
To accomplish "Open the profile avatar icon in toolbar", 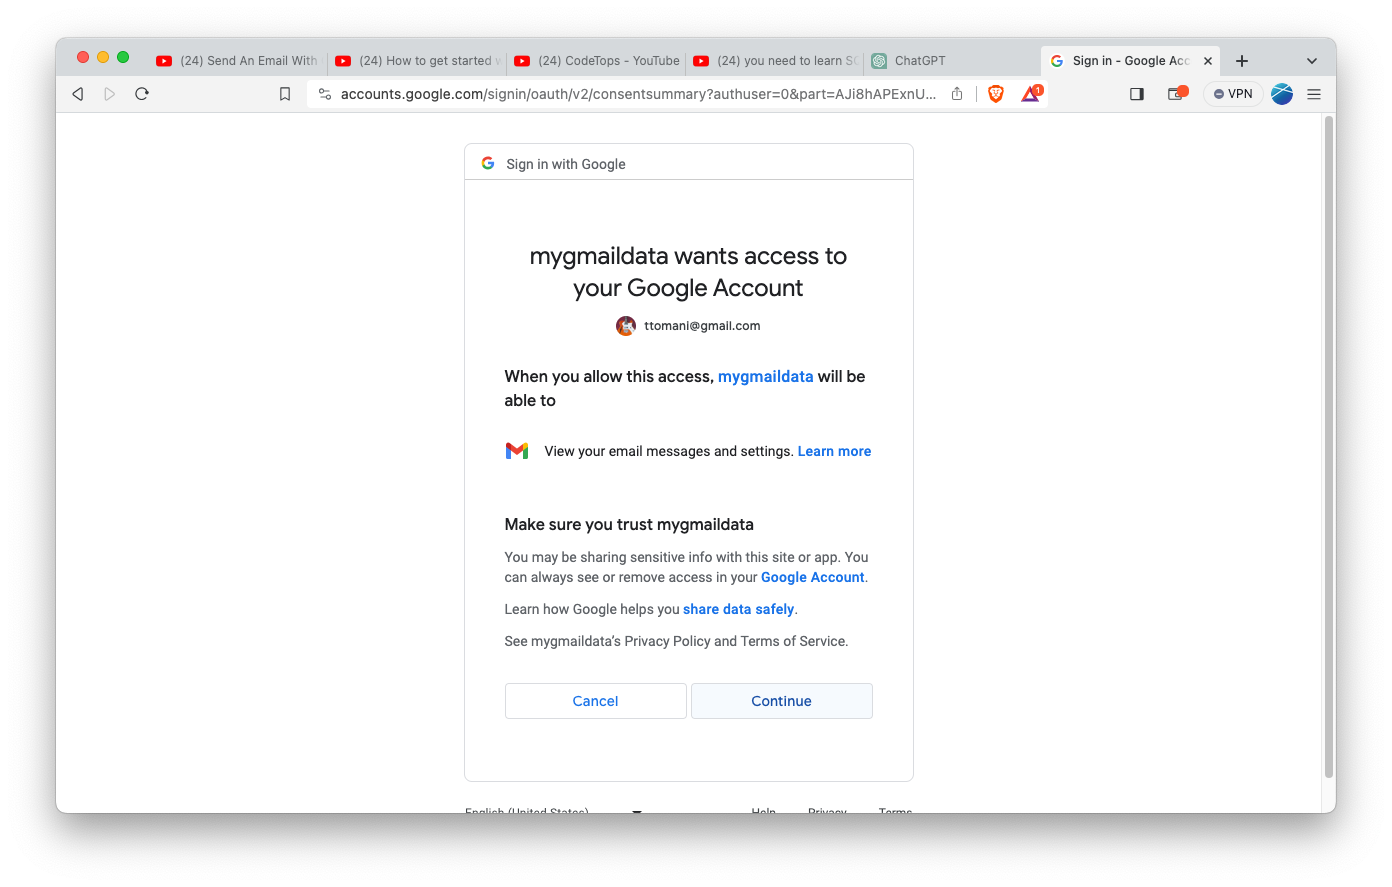I will pos(1282,94).
